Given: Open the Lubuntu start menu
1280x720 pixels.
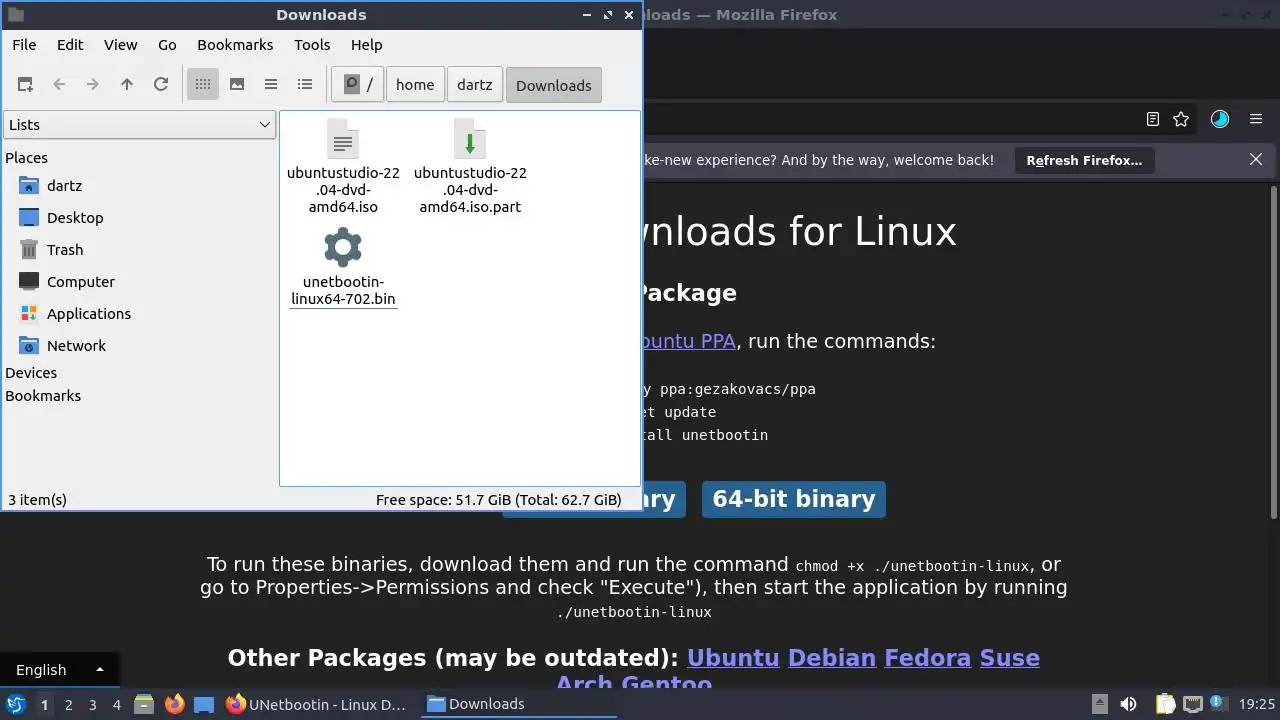Looking at the screenshot, I should [x=15, y=704].
